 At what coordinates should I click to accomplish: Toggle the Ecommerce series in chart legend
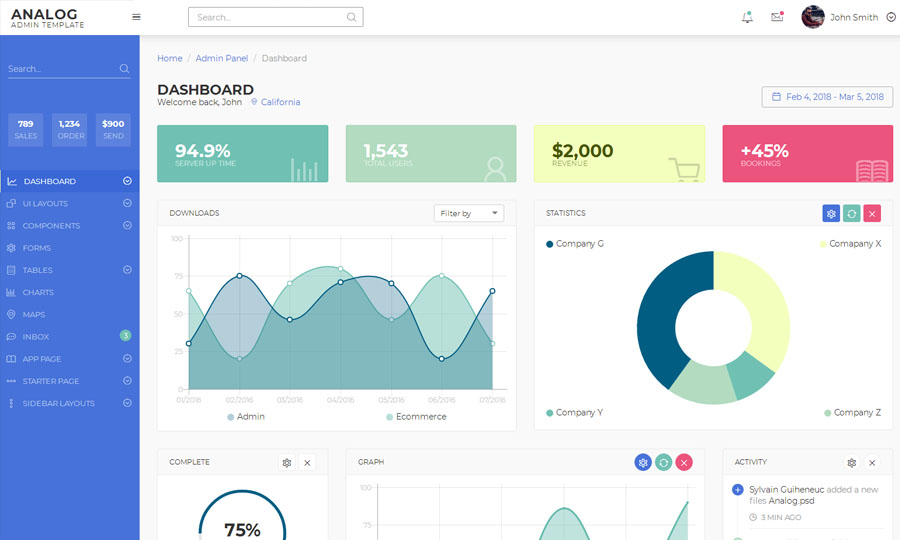[416, 417]
